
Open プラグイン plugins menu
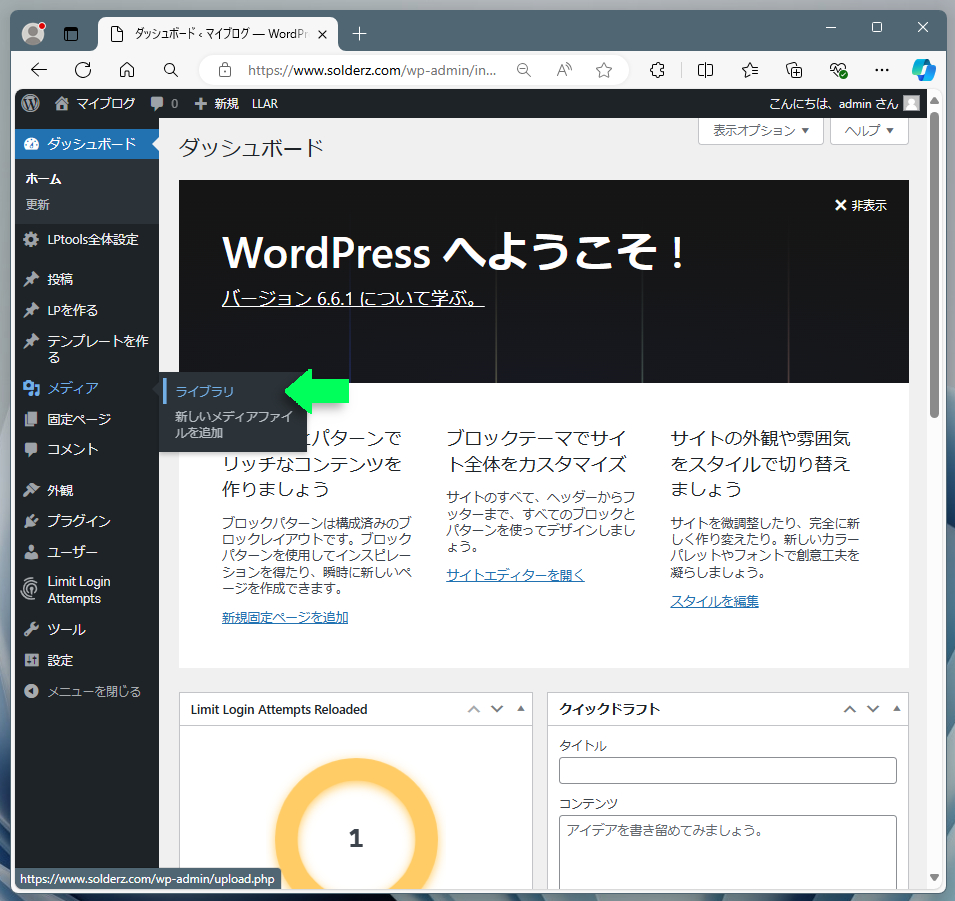pyautogui.click(x=86, y=521)
